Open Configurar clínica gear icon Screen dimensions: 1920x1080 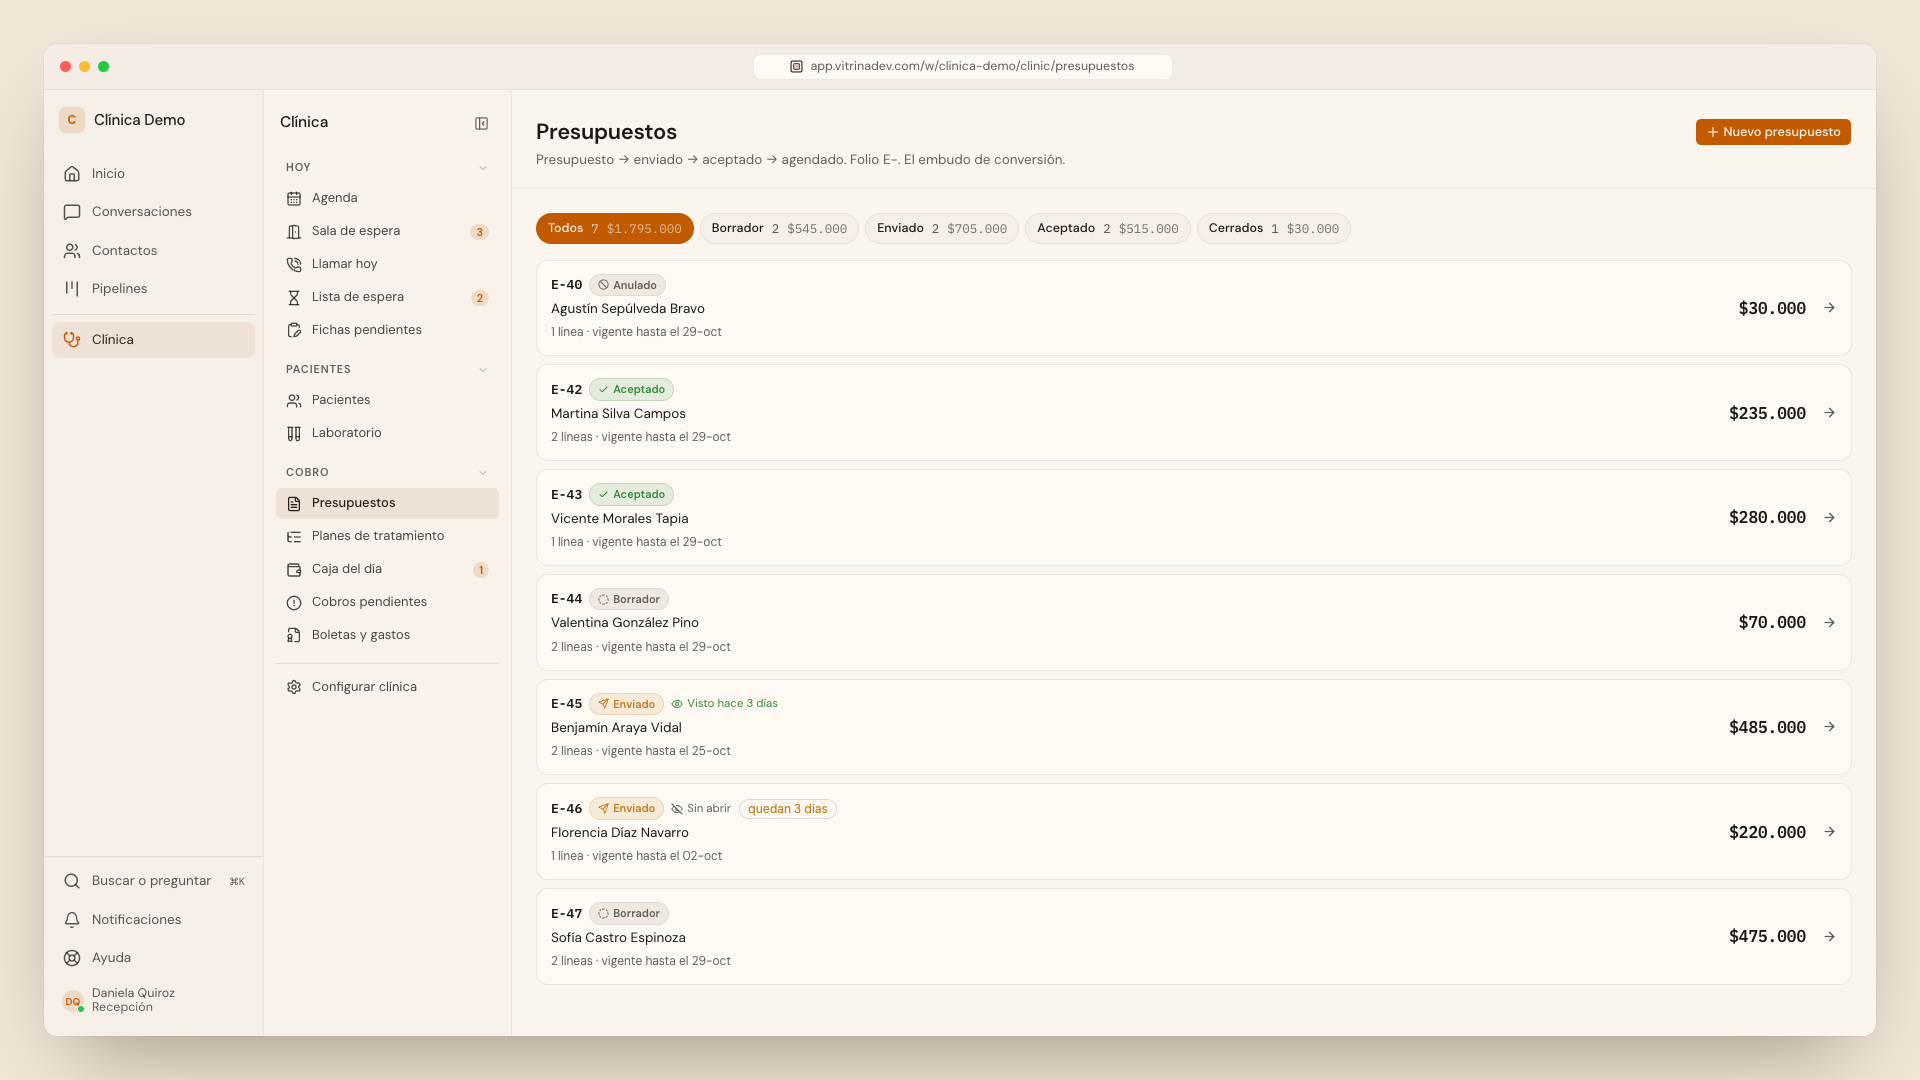click(x=294, y=687)
